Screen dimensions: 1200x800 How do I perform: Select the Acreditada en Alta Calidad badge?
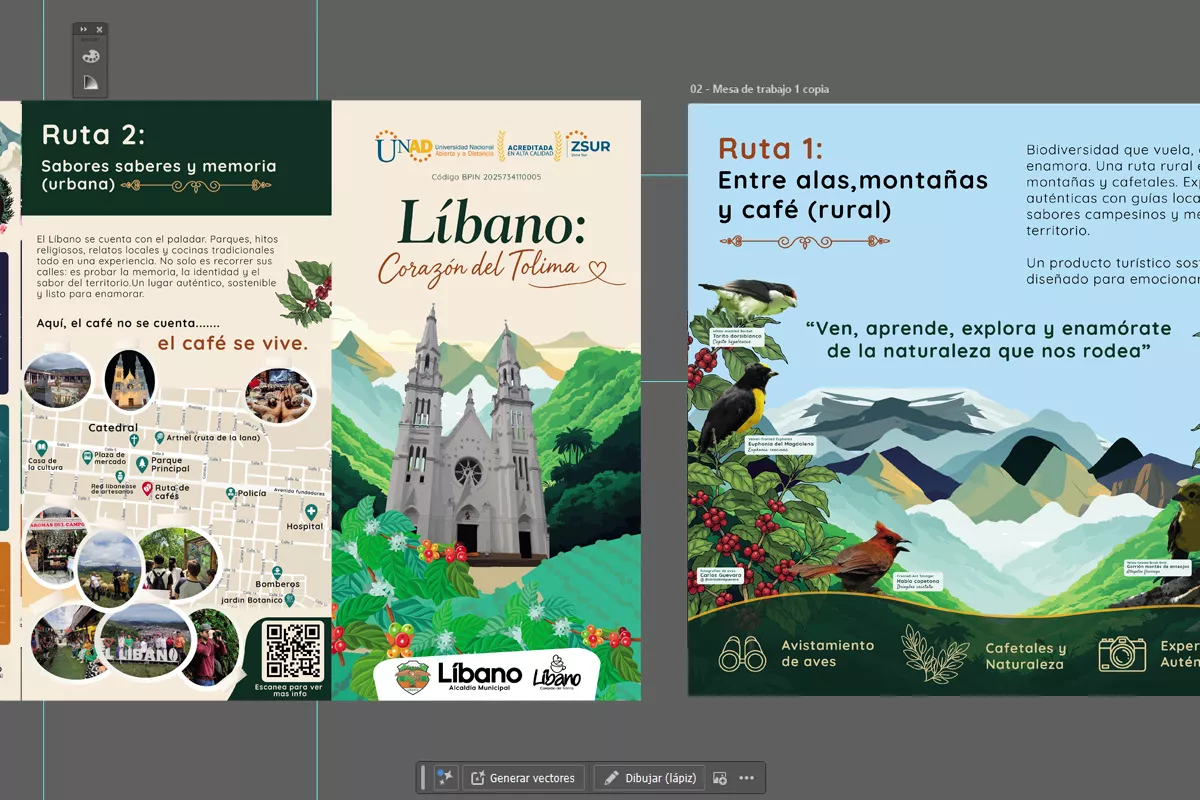(529, 146)
